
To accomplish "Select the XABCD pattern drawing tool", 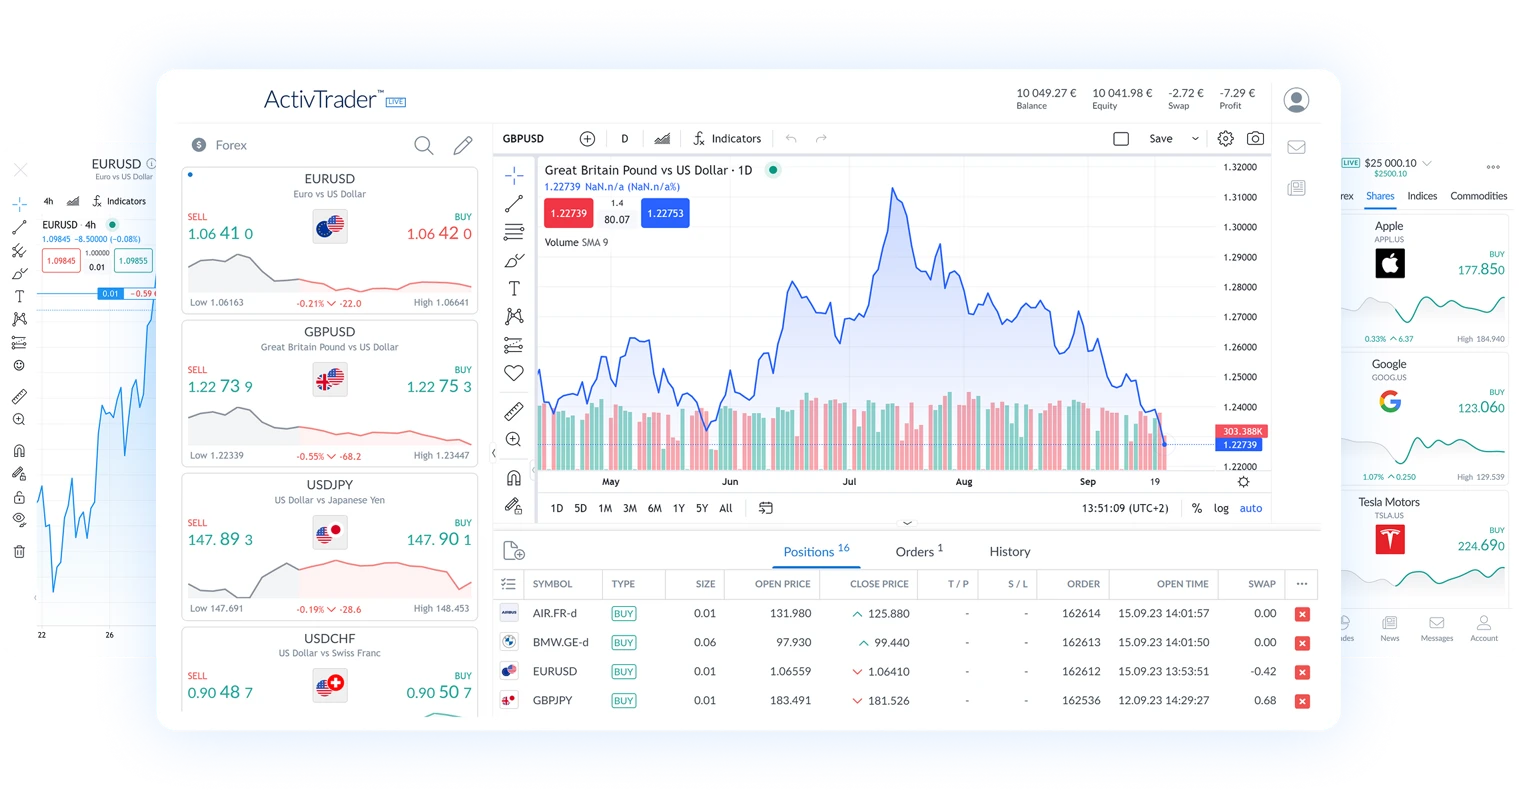I will tap(513, 316).
